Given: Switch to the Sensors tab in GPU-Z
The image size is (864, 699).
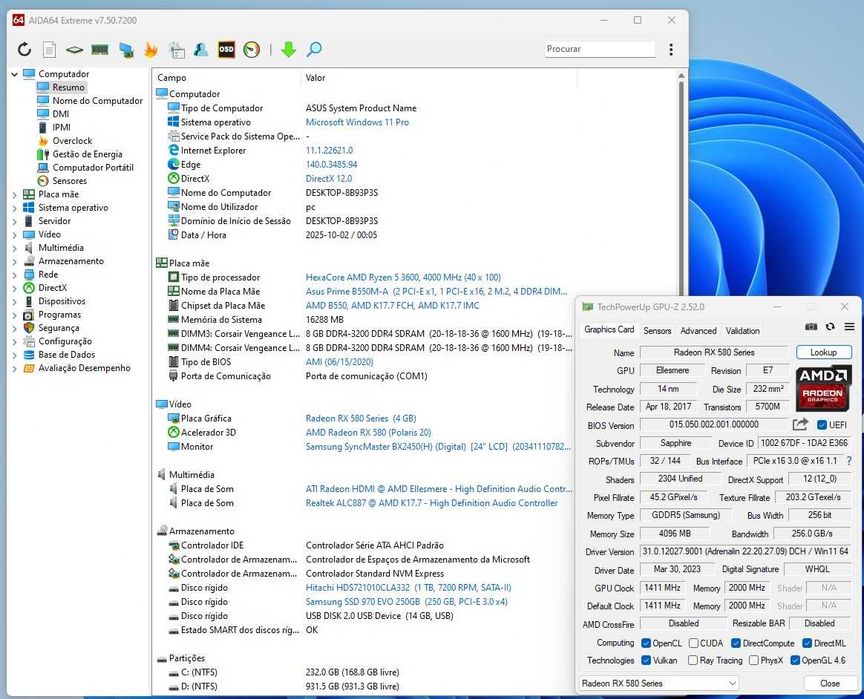Looking at the screenshot, I should click(x=657, y=330).
